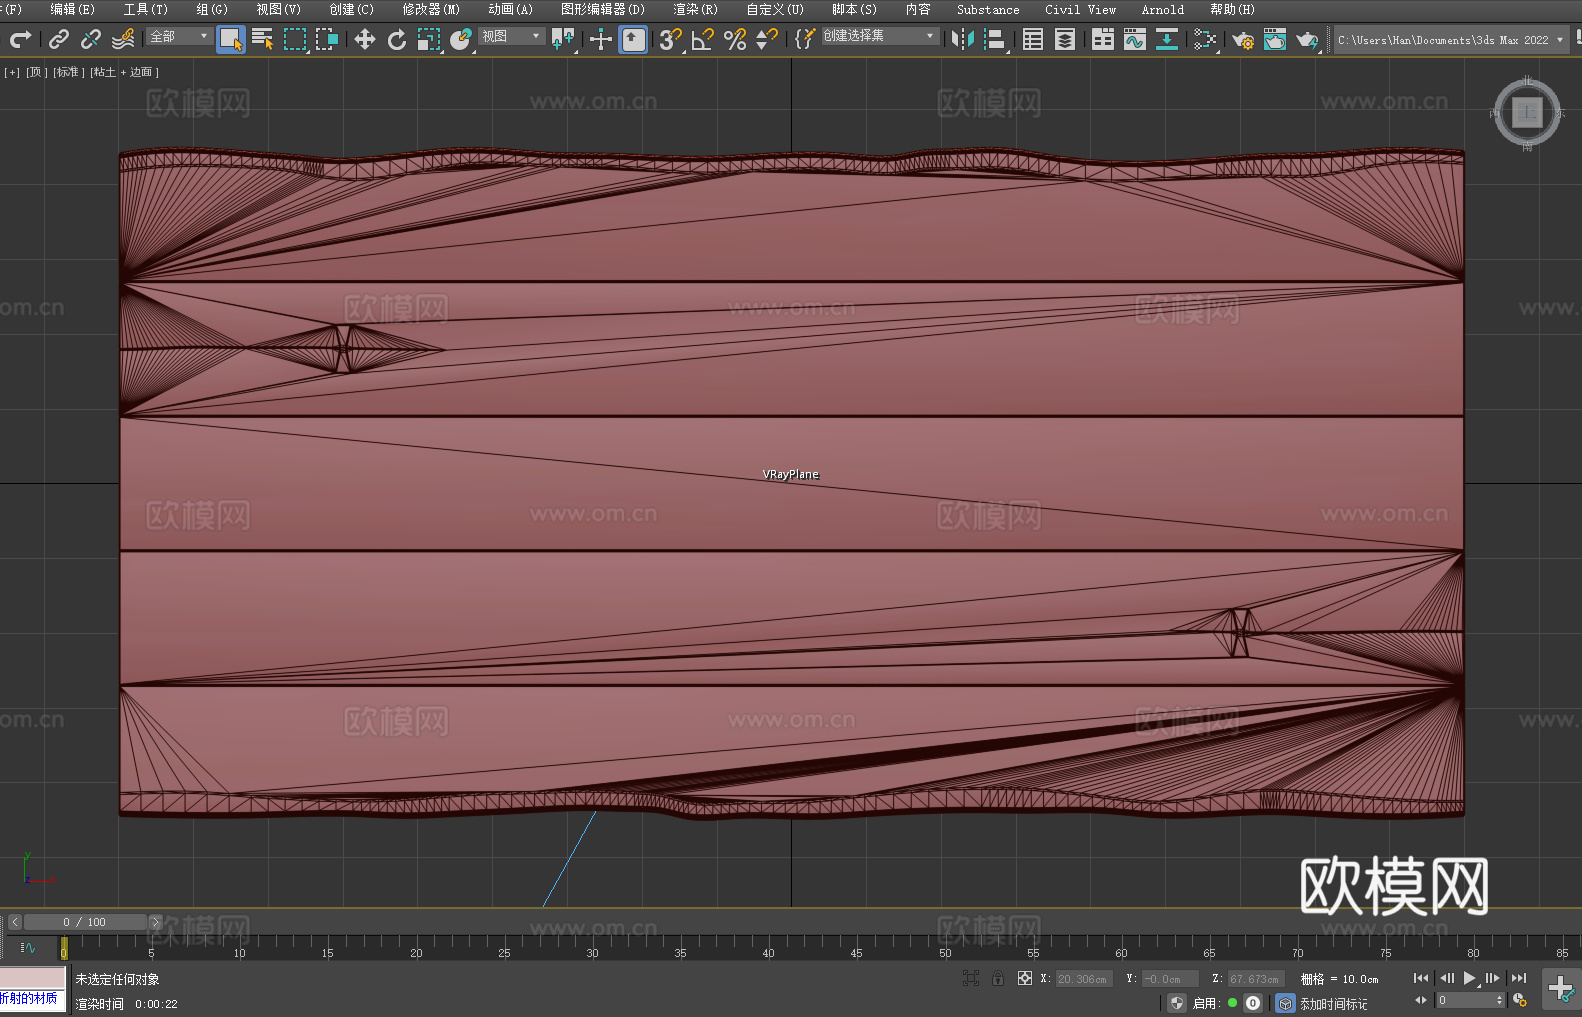Click the X coordinate field
This screenshot has height=1017, width=1582.
tap(1085, 979)
